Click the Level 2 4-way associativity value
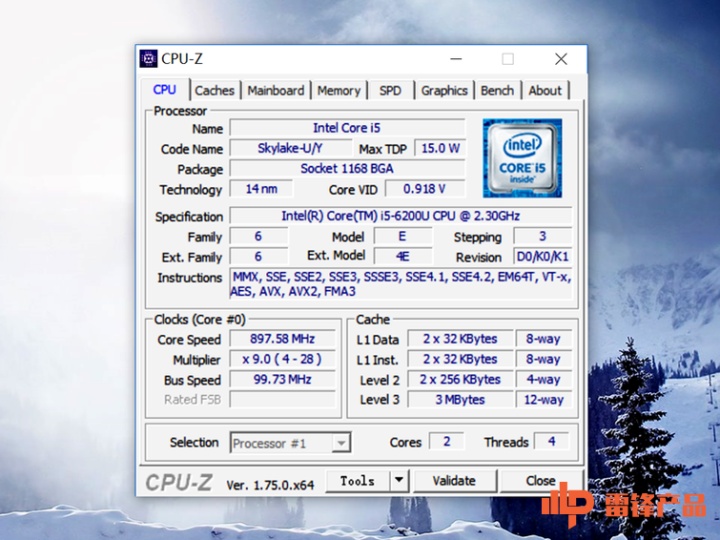 click(x=544, y=379)
